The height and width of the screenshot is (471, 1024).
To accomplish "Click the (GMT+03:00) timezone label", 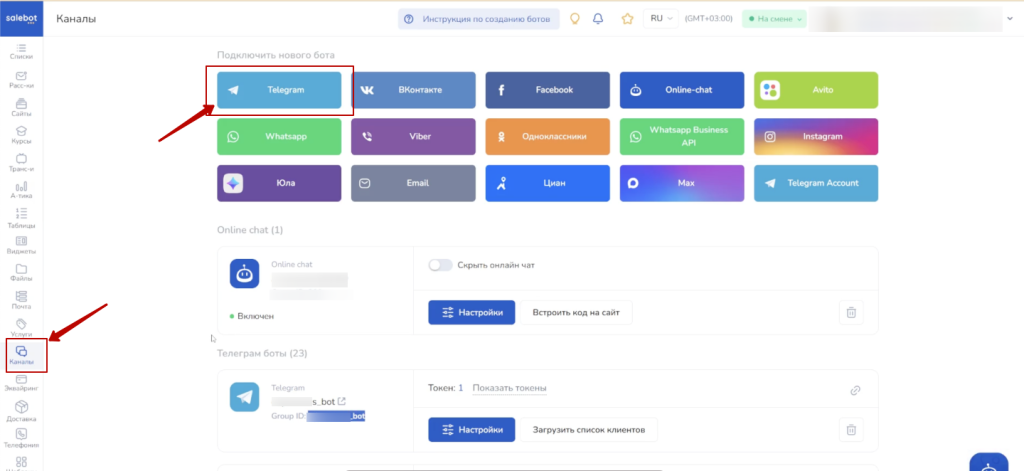I will (709, 19).
